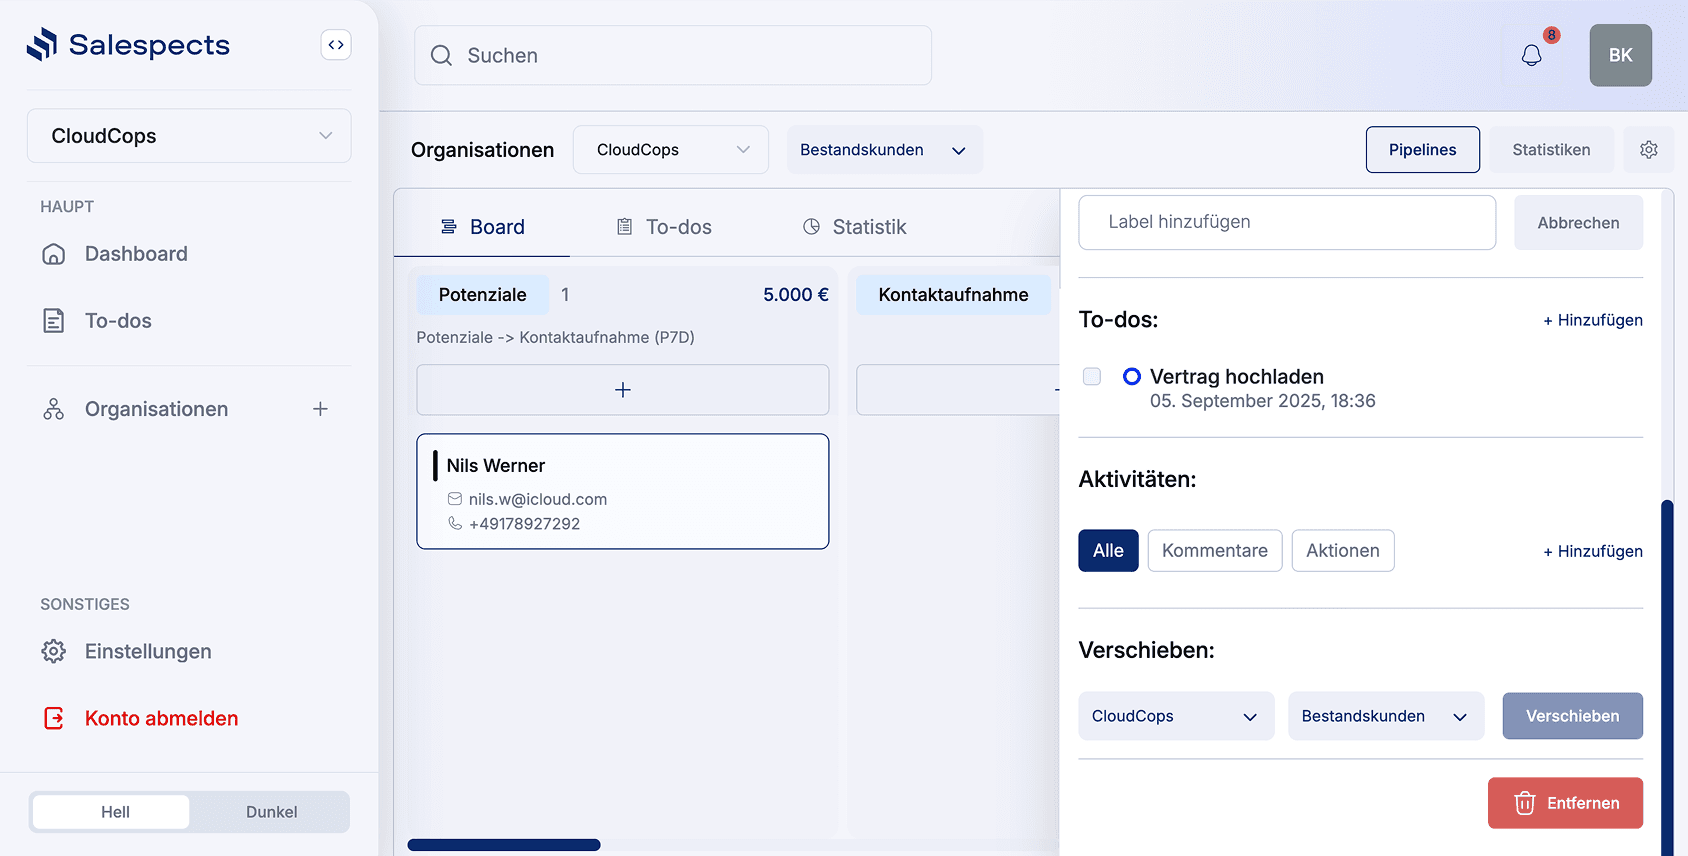Switch to the Statistik tab
The image size is (1688, 856).
(855, 227)
